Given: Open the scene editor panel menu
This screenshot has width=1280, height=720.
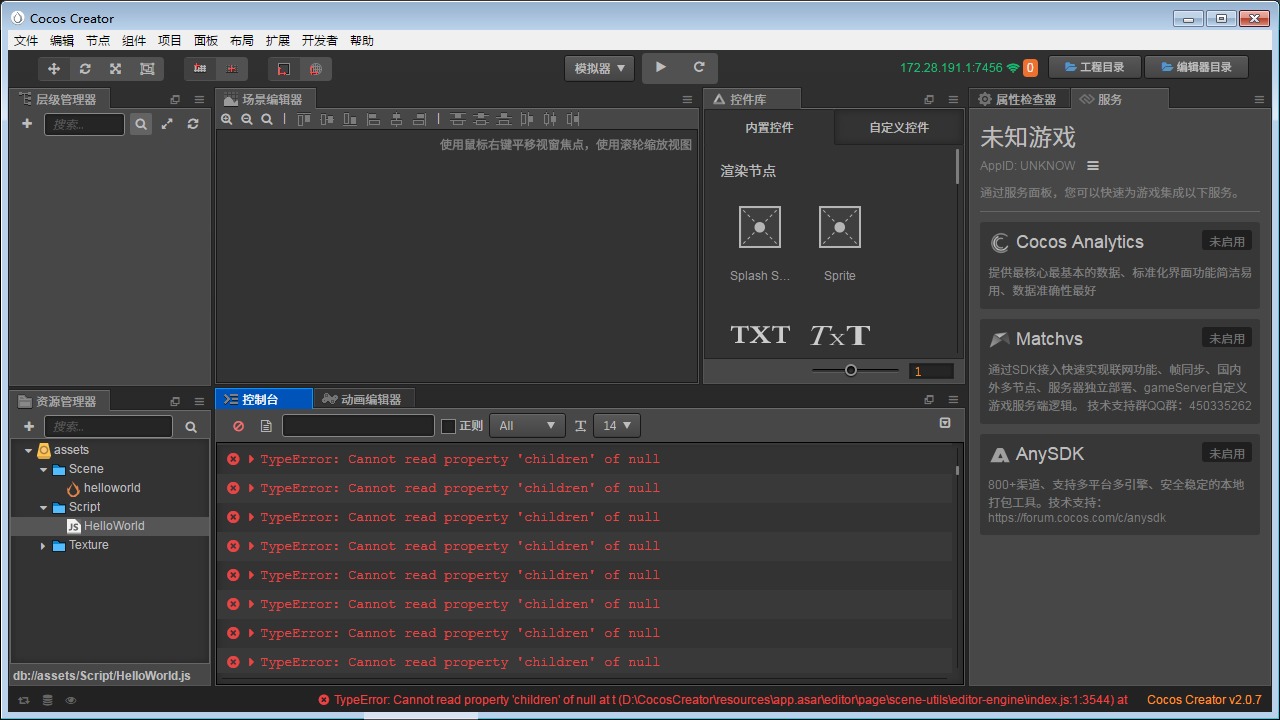Looking at the screenshot, I should [687, 100].
